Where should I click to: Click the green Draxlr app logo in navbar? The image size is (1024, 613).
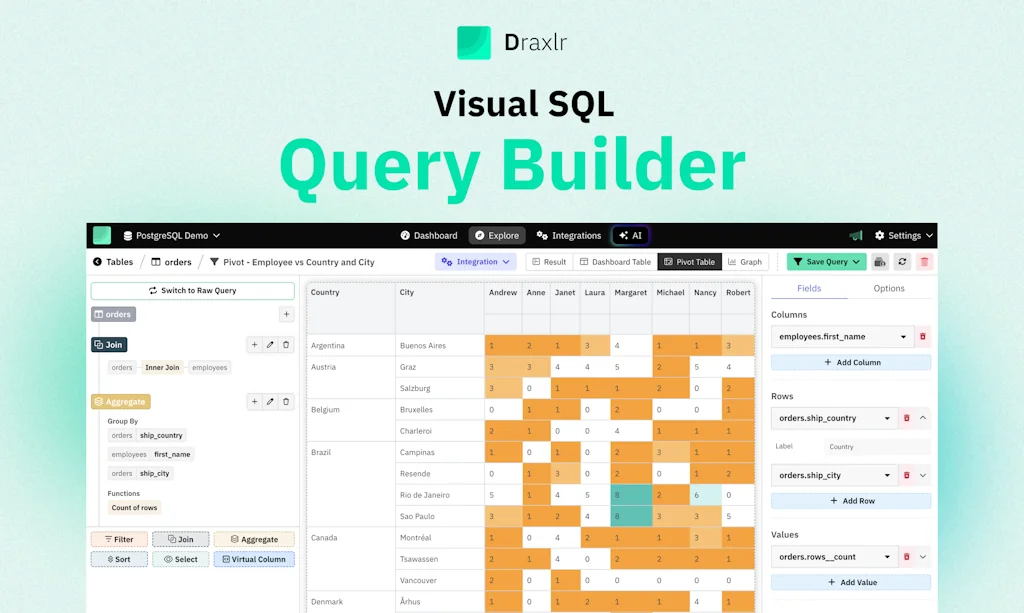pos(102,235)
